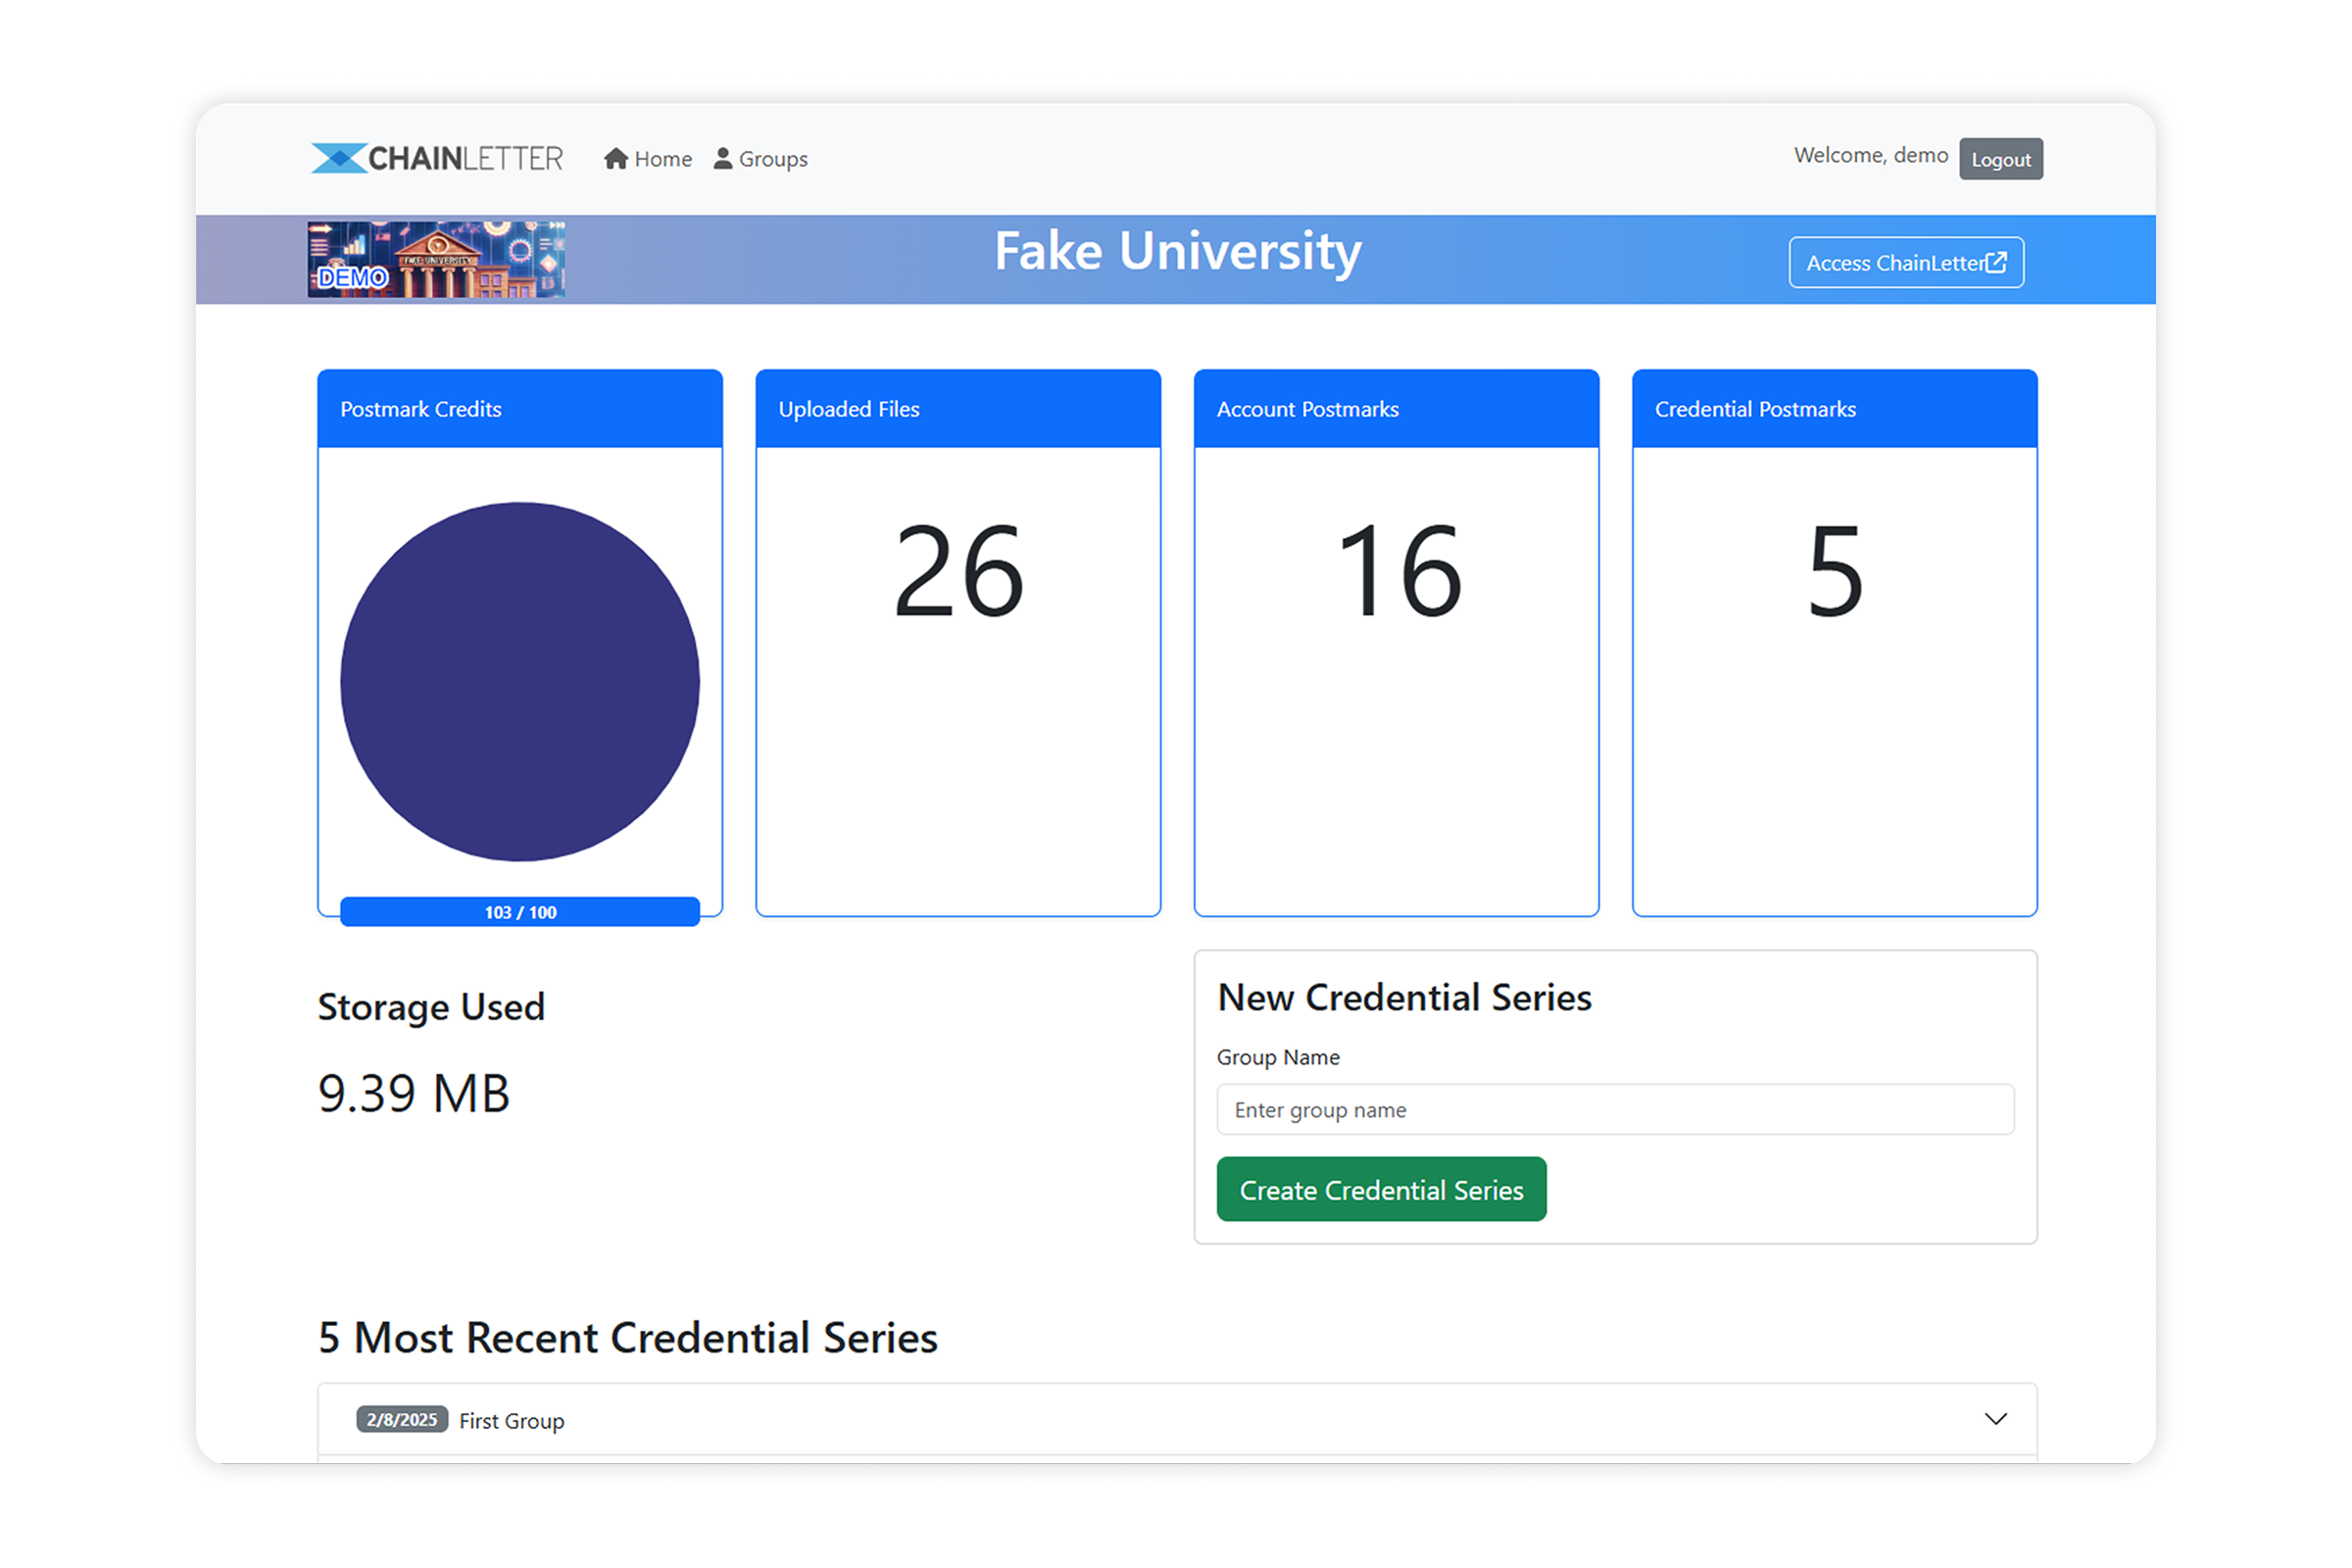The height and width of the screenshot is (1568, 2352).
Task: Open the Groups nav link
Action: [760, 158]
